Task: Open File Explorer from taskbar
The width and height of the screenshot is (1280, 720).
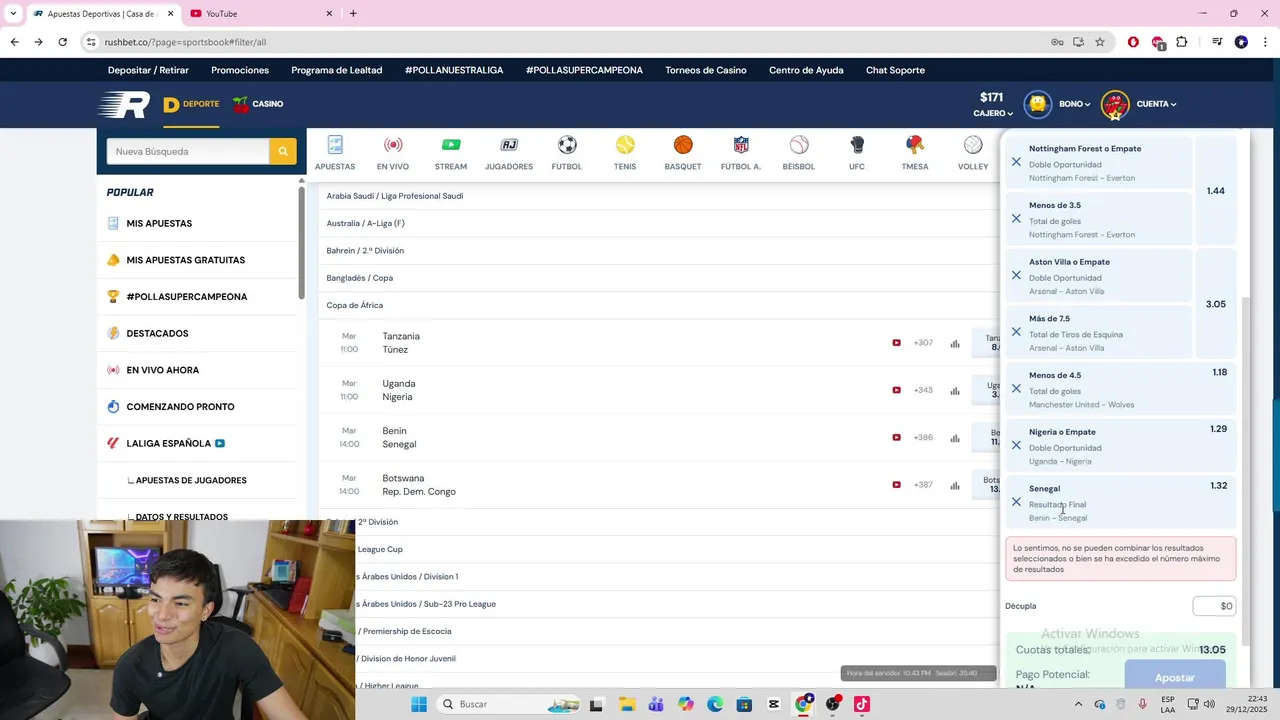Action: (x=626, y=704)
